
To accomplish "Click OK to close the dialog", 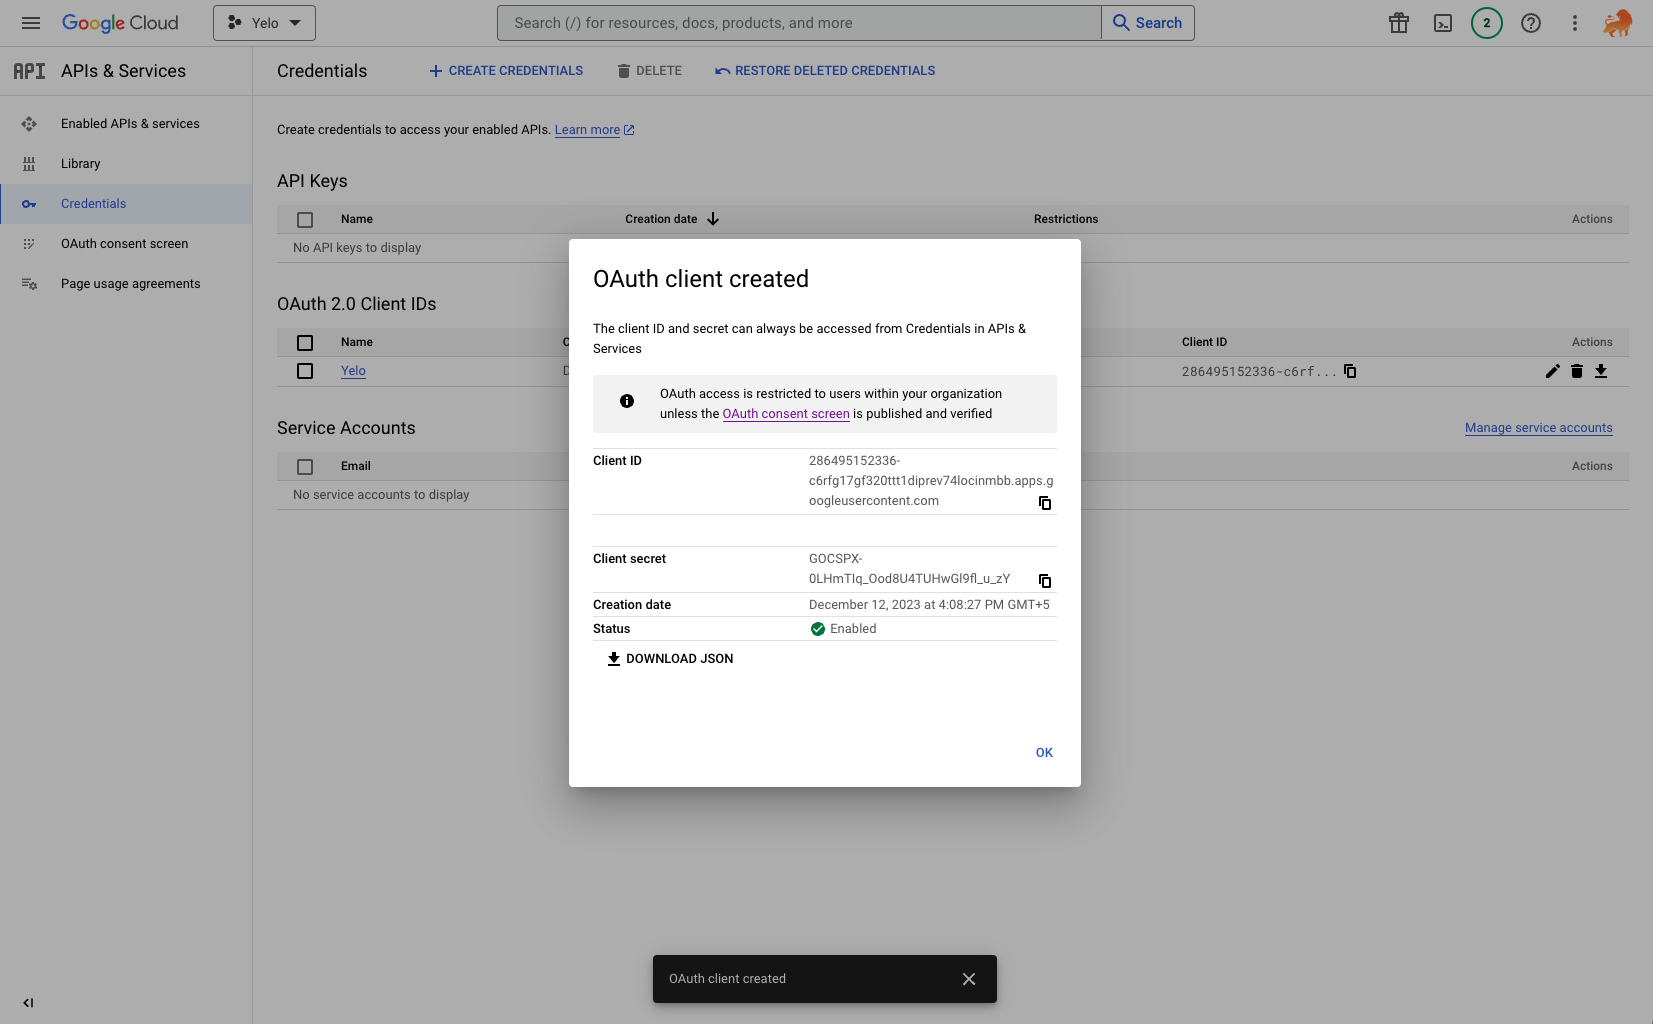I will click(x=1044, y=753).
